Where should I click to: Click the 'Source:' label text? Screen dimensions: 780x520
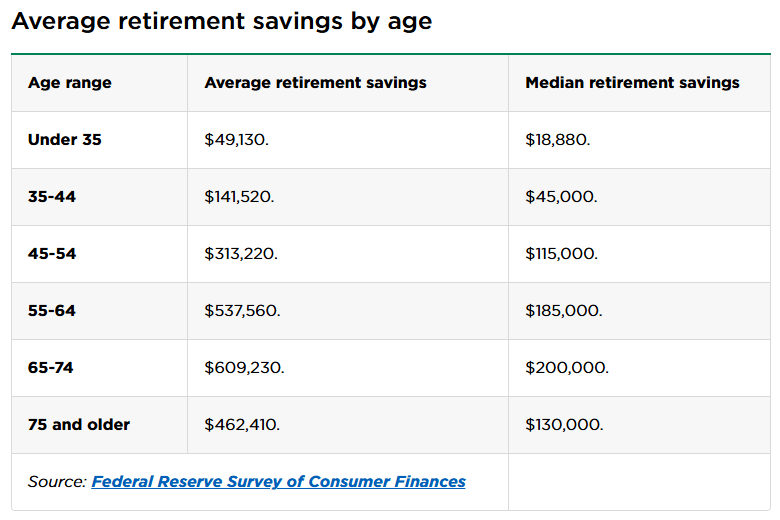coord(57,482)
